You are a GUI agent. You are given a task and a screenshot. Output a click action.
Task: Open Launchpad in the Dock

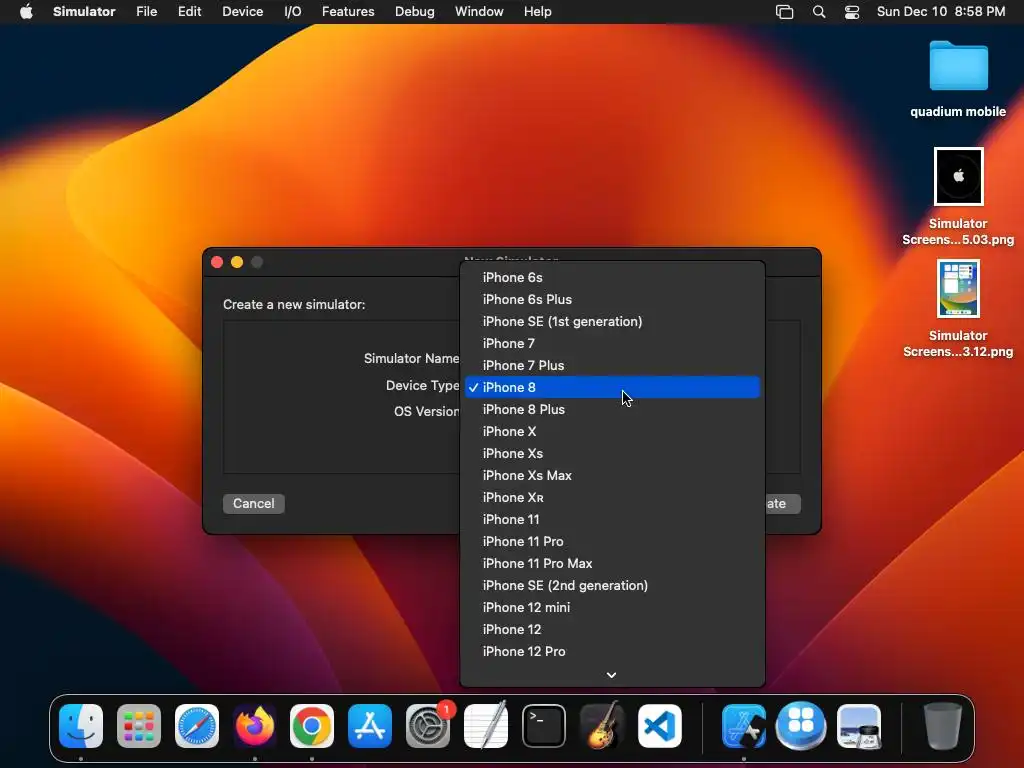point(138,726)
